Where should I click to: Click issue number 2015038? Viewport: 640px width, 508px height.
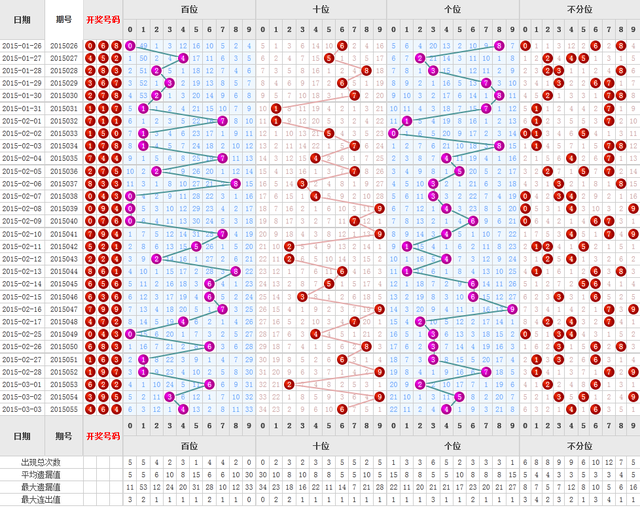[x=64, y=196]
